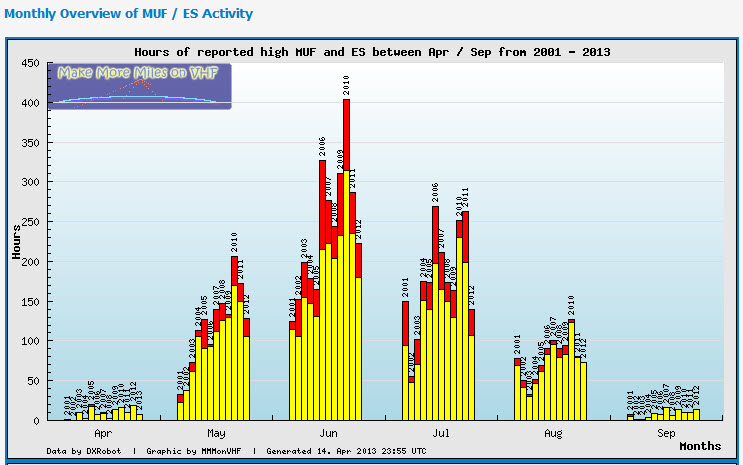Click the vertical Hours axis title
Image resolution: width=743 pixels, height=465 pixels.
(x=17, y=241)
